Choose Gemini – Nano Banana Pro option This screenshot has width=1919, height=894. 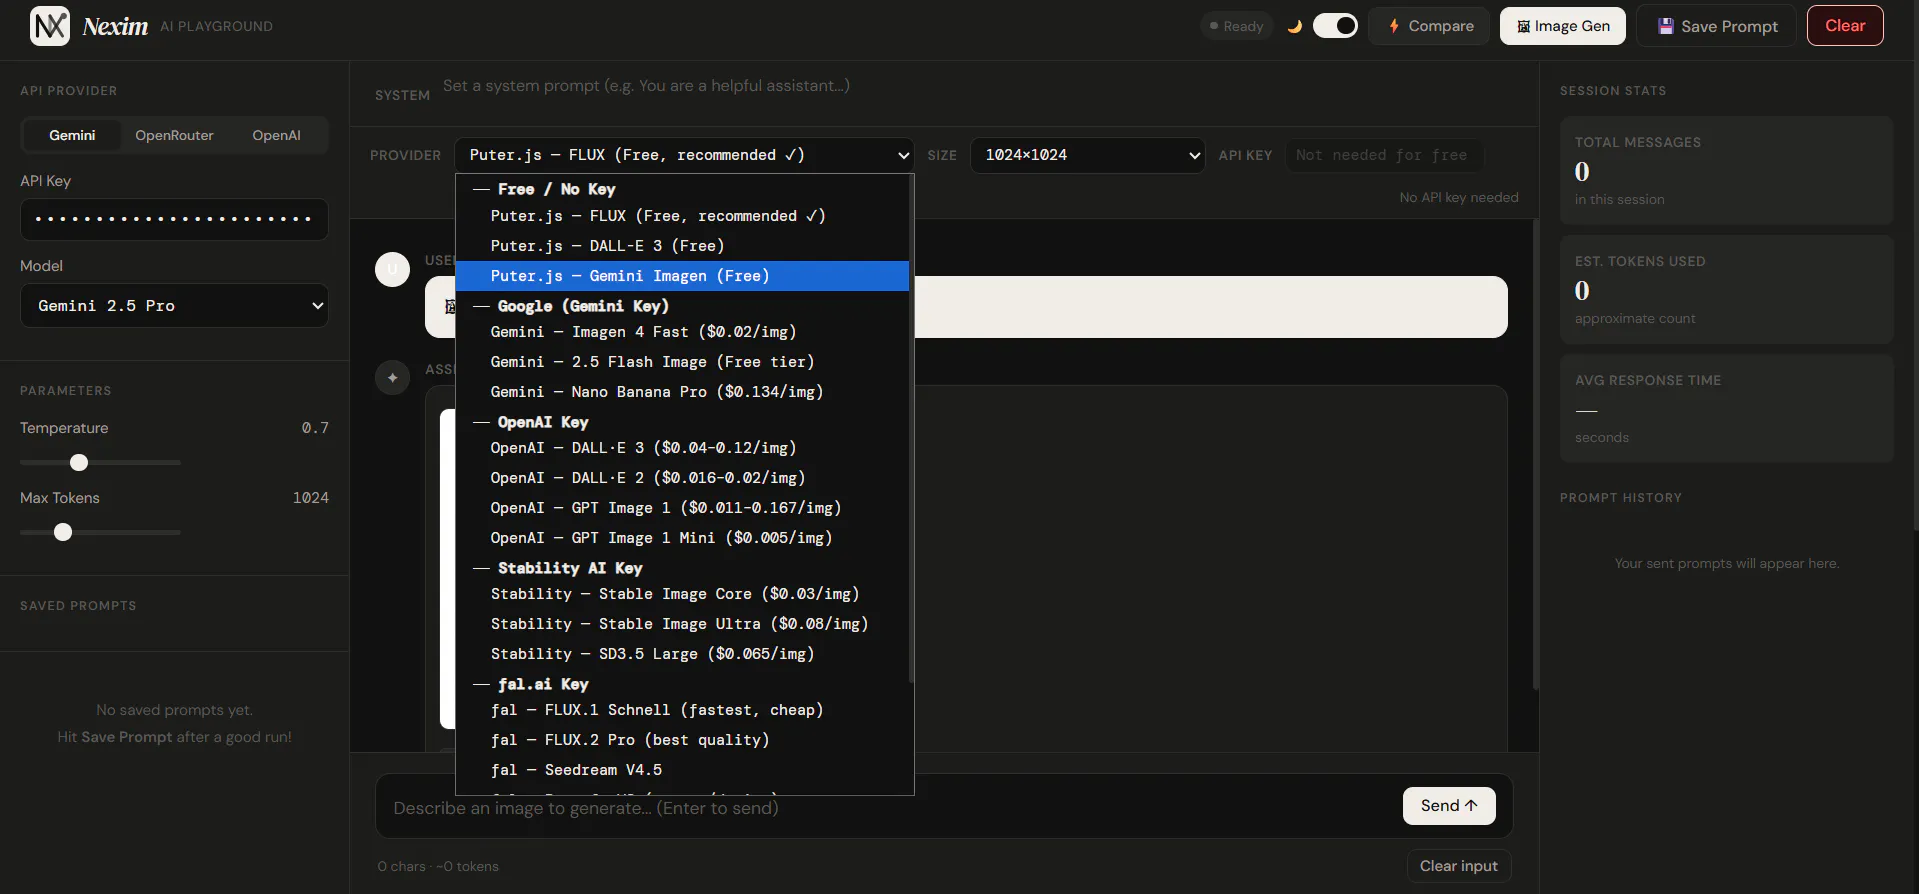pyautogui.click(x=682, y=392)
